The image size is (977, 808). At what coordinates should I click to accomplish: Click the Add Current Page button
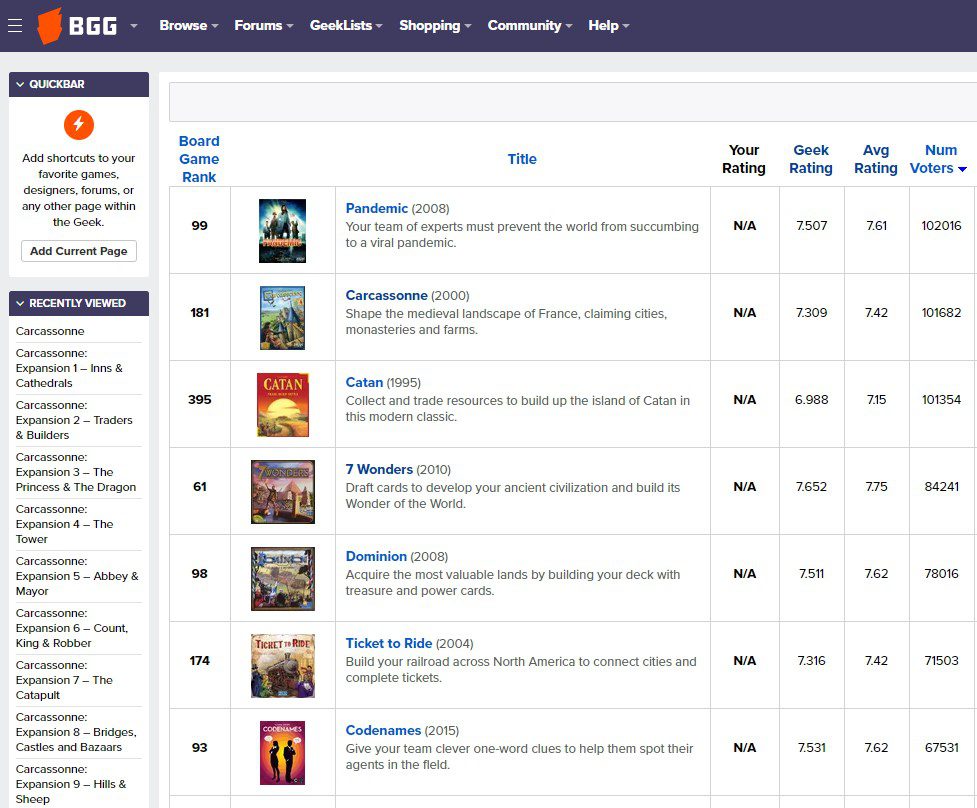[79, 251]
